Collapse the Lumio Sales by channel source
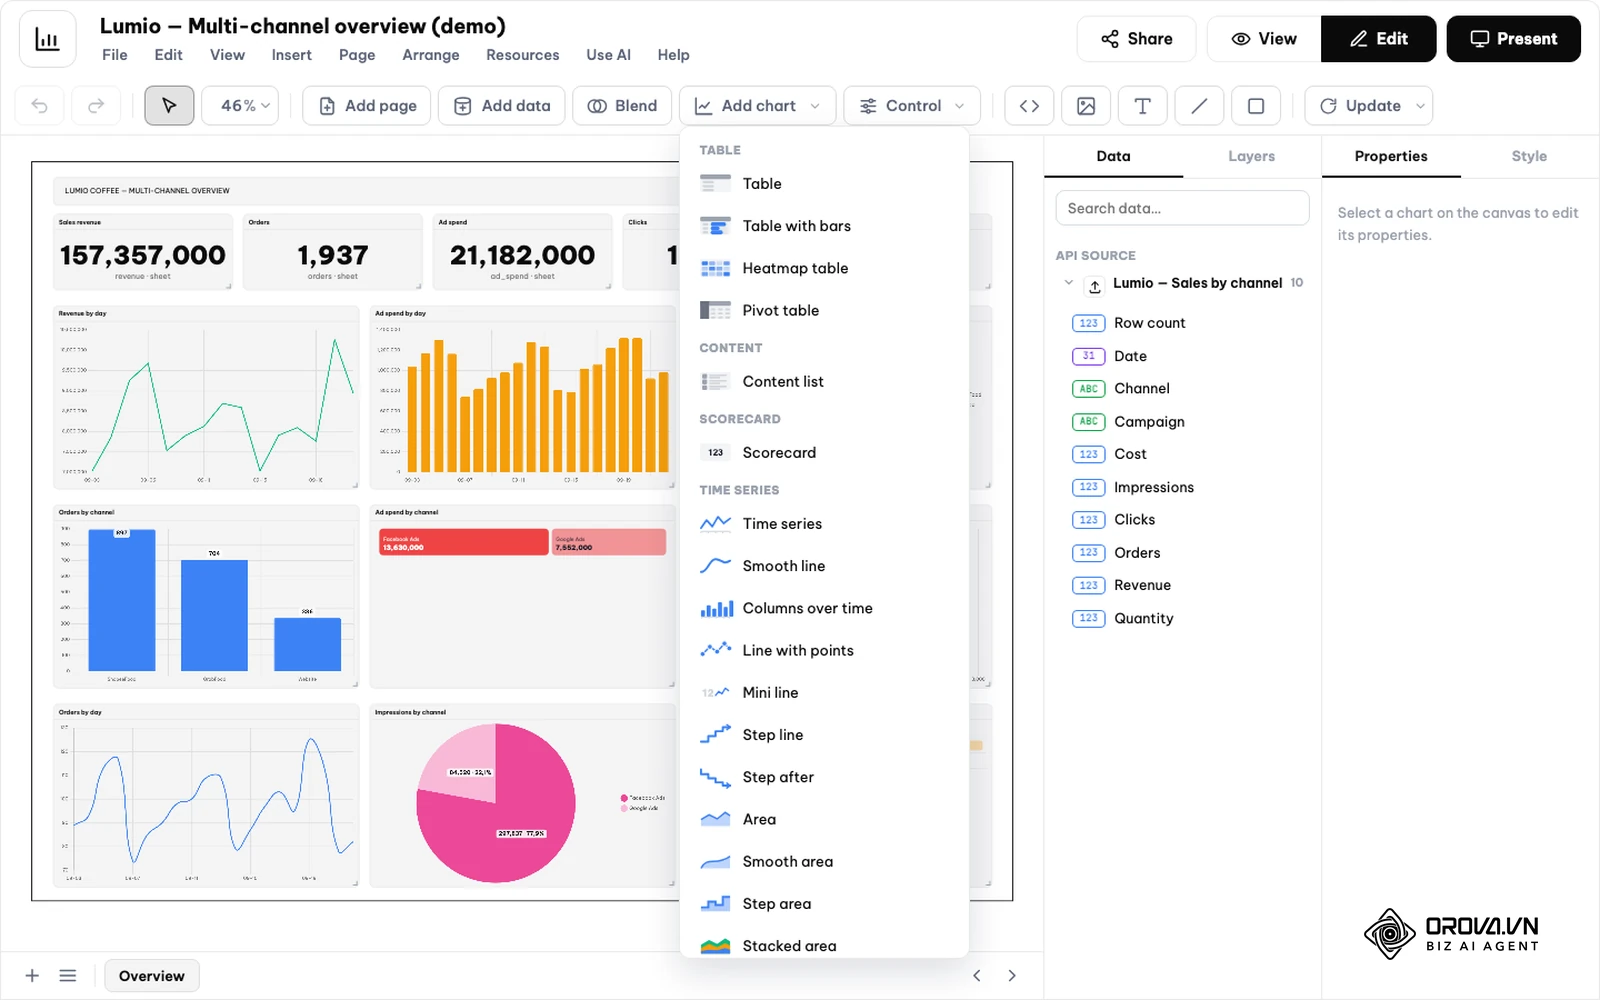The width and height of the screenshot is (1600, 1000). coord(1069,283)
